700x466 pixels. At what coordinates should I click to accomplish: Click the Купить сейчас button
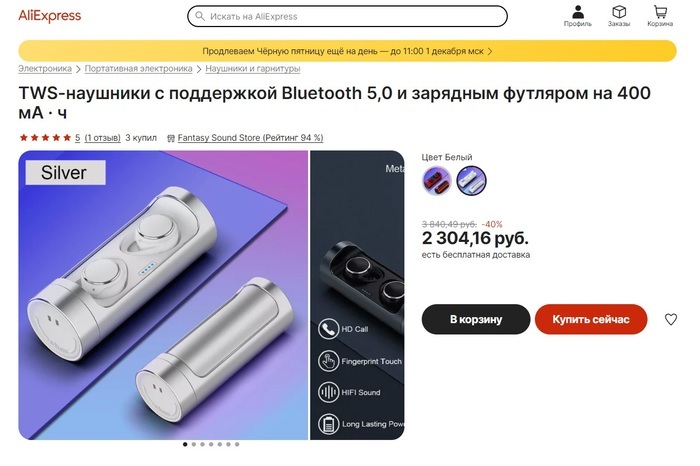coord(591,319)
